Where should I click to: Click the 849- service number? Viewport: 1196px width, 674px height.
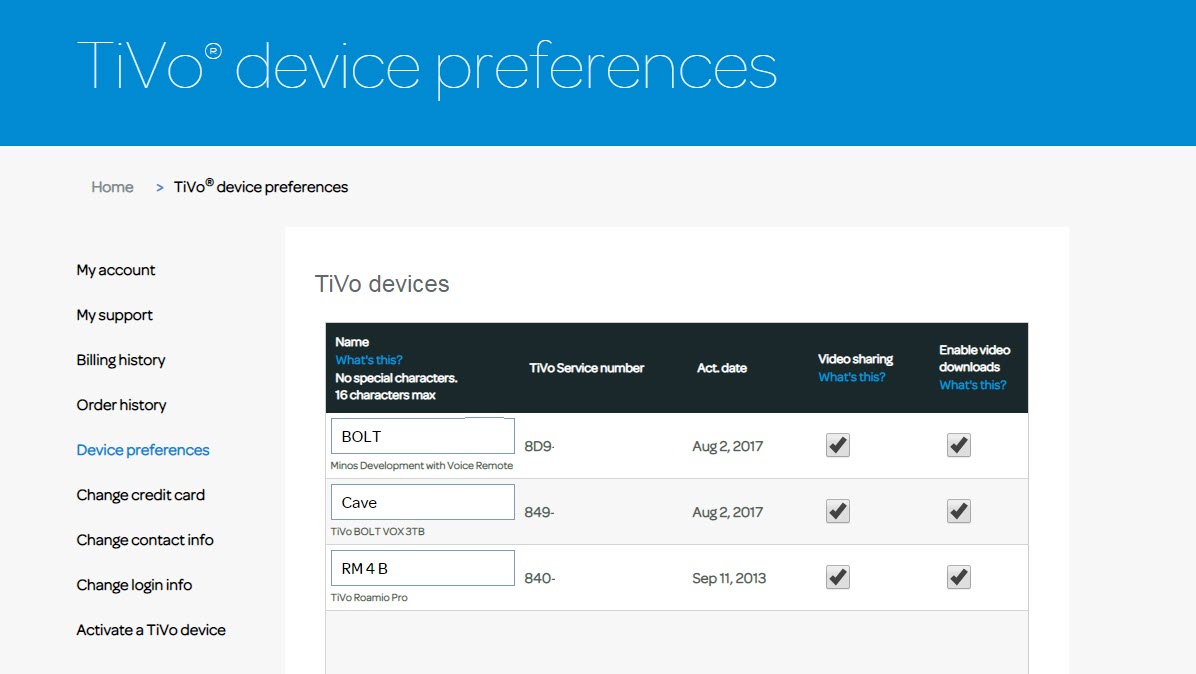point(539,512)
